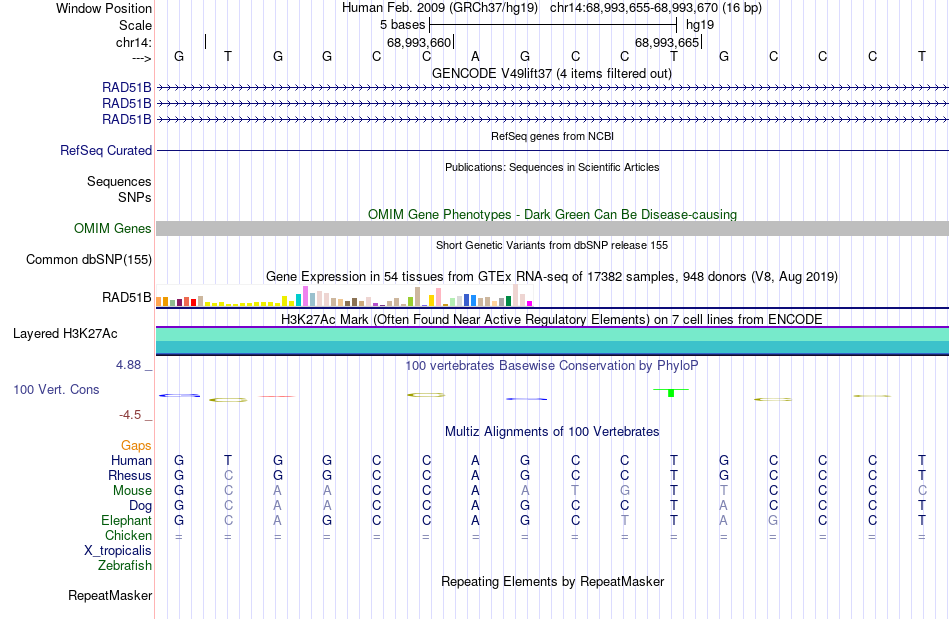The width and height of the screenshot is (950, 619).
Task: Click the RefSeq Curated gene line
Action: [552, 150]
